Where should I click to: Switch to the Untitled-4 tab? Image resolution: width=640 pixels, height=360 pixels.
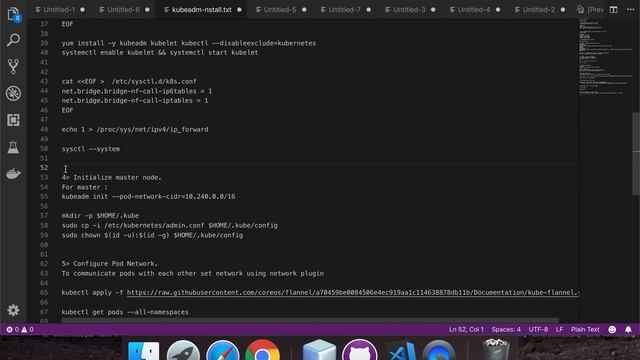[473, 9]
